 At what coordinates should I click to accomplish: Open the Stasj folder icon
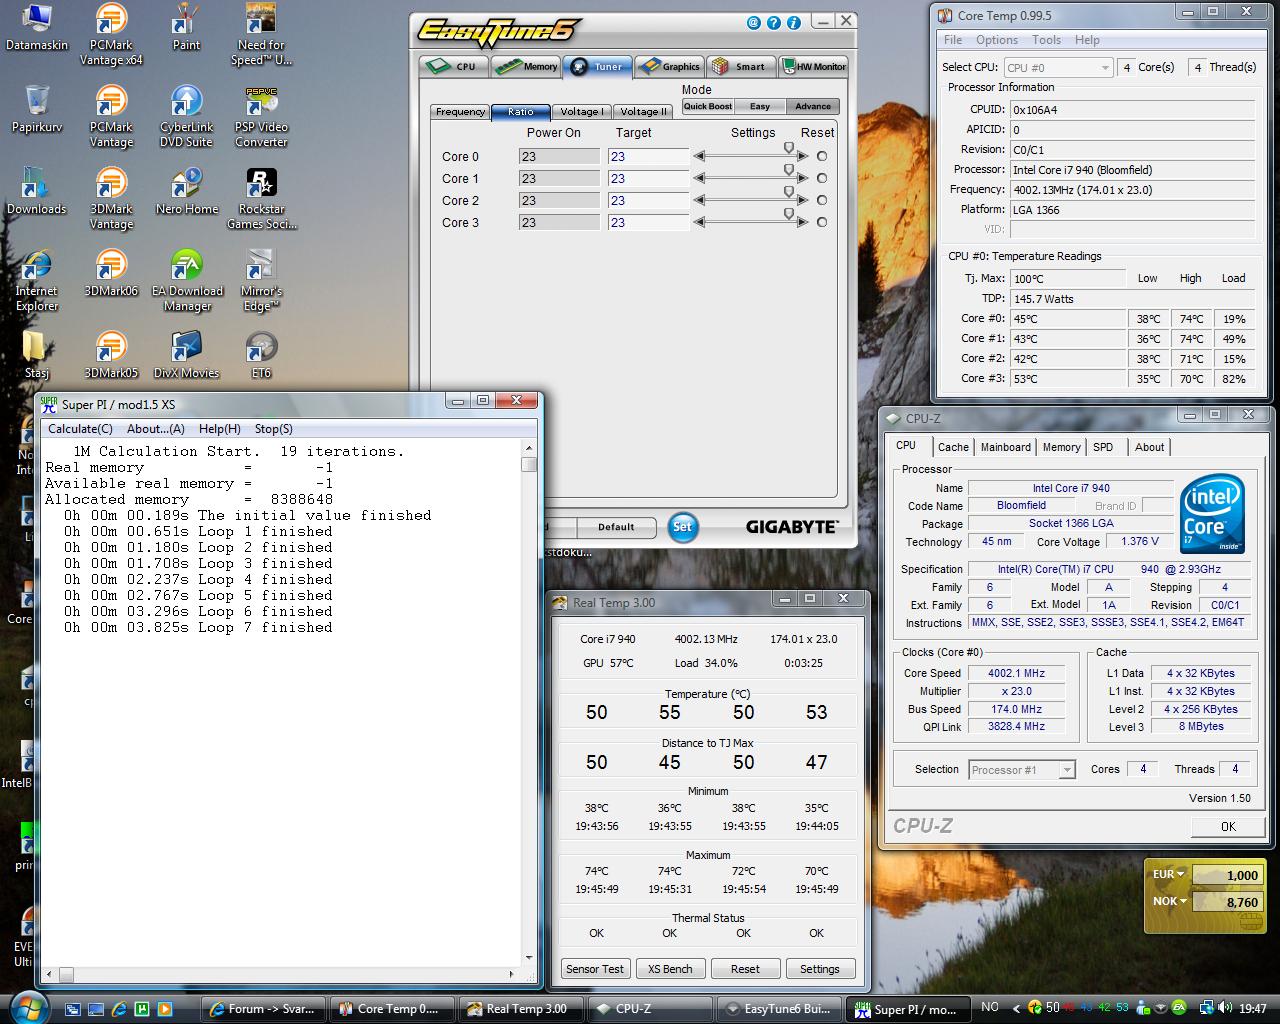pyautogui.click(x=37, y=355)
